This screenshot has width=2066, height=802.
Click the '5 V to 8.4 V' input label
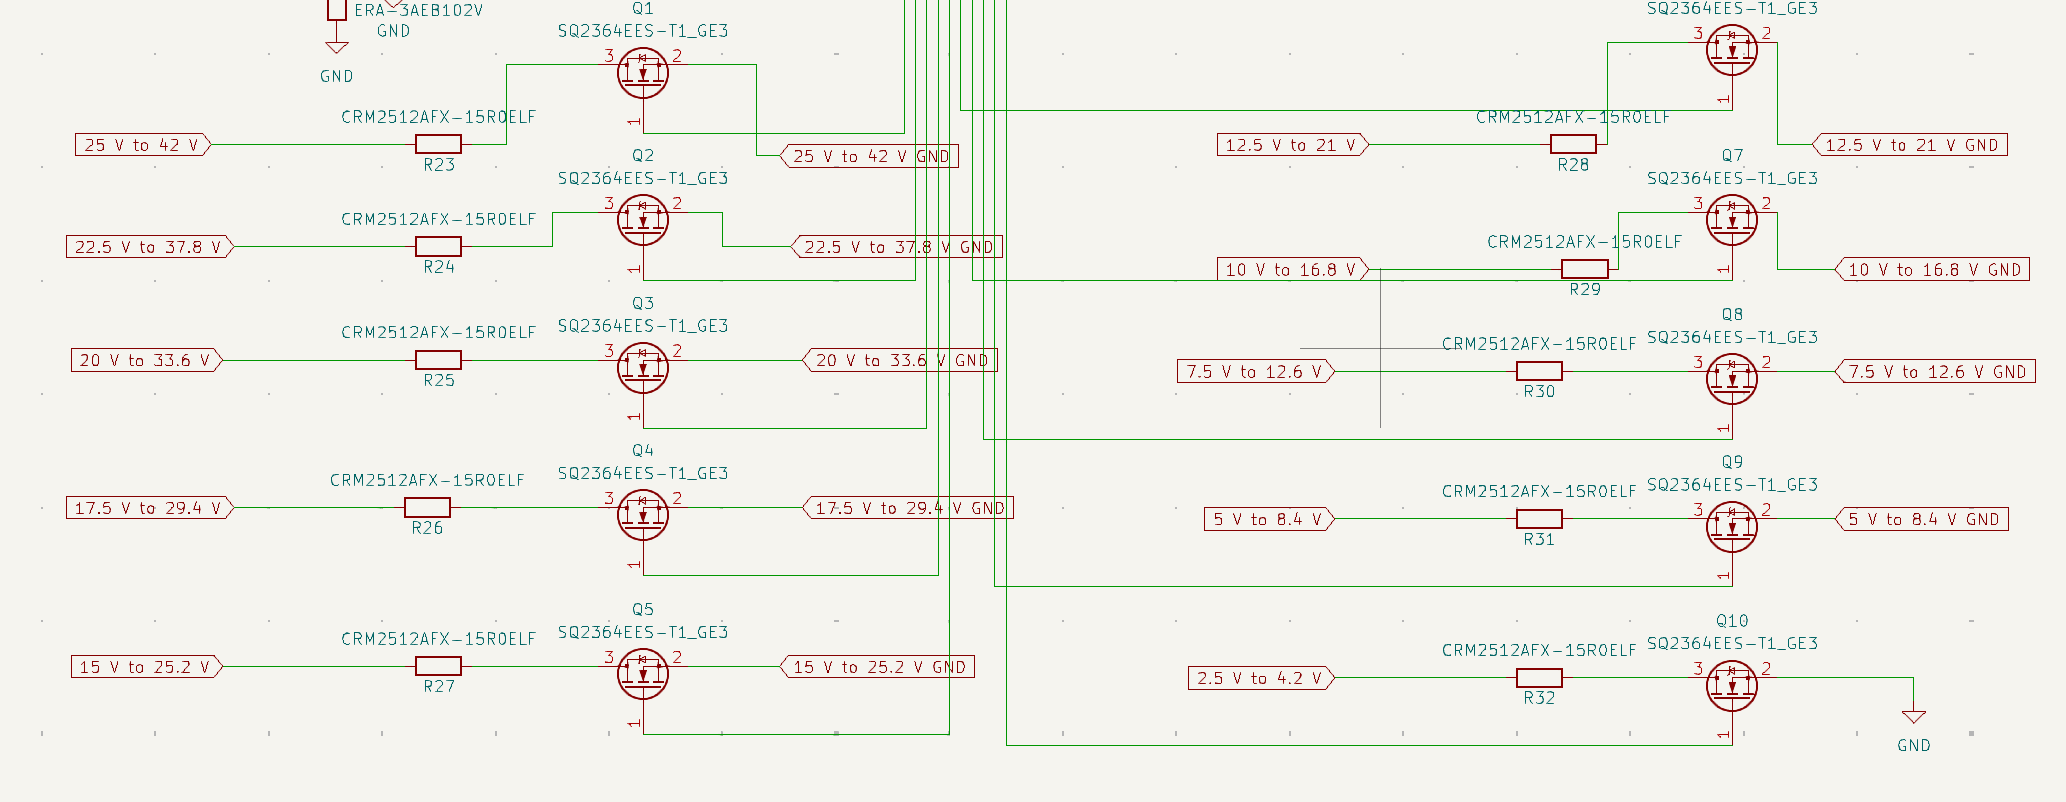pyautogui.click(x=1269, y=519)
